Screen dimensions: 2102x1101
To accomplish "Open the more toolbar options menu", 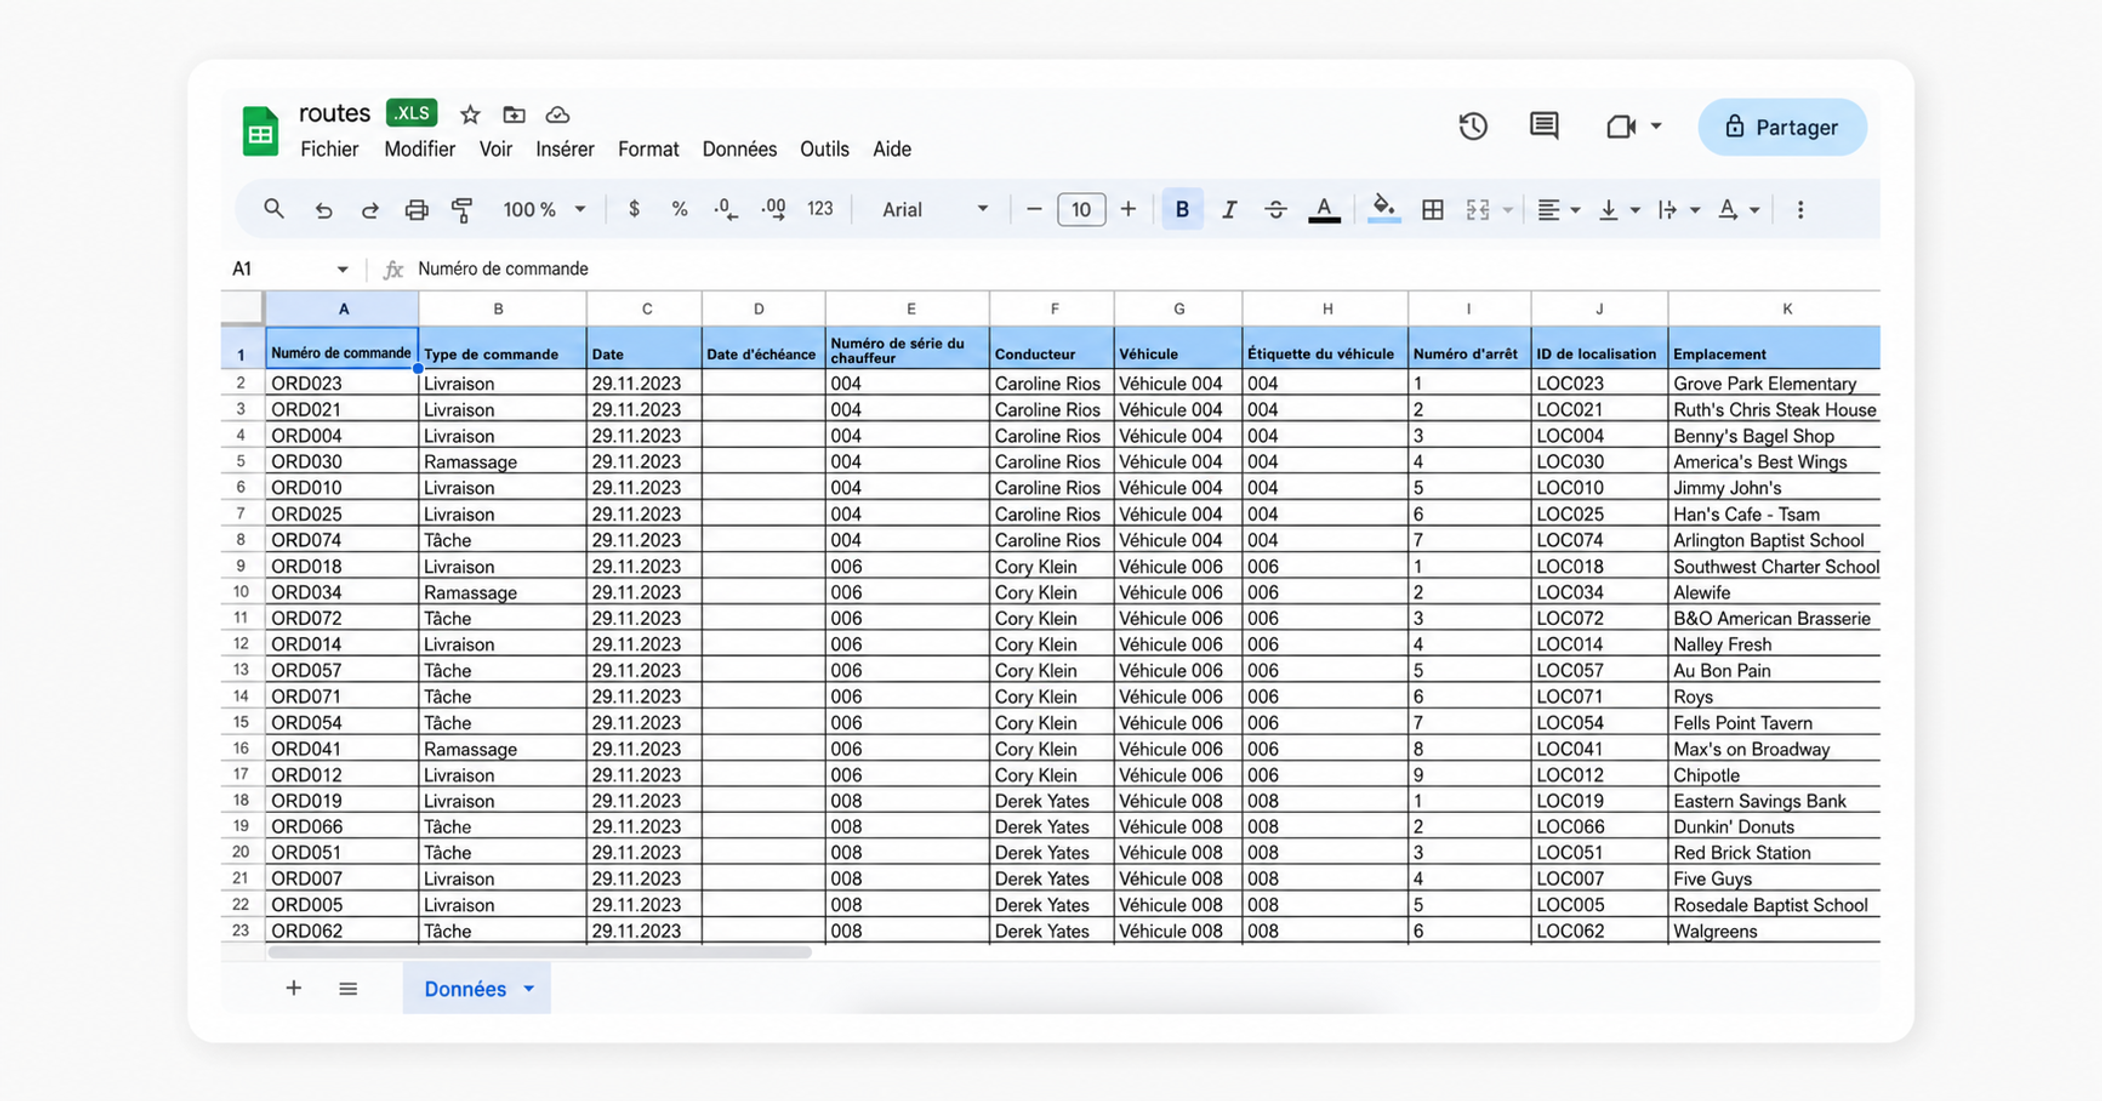I will click(1800, 209).
